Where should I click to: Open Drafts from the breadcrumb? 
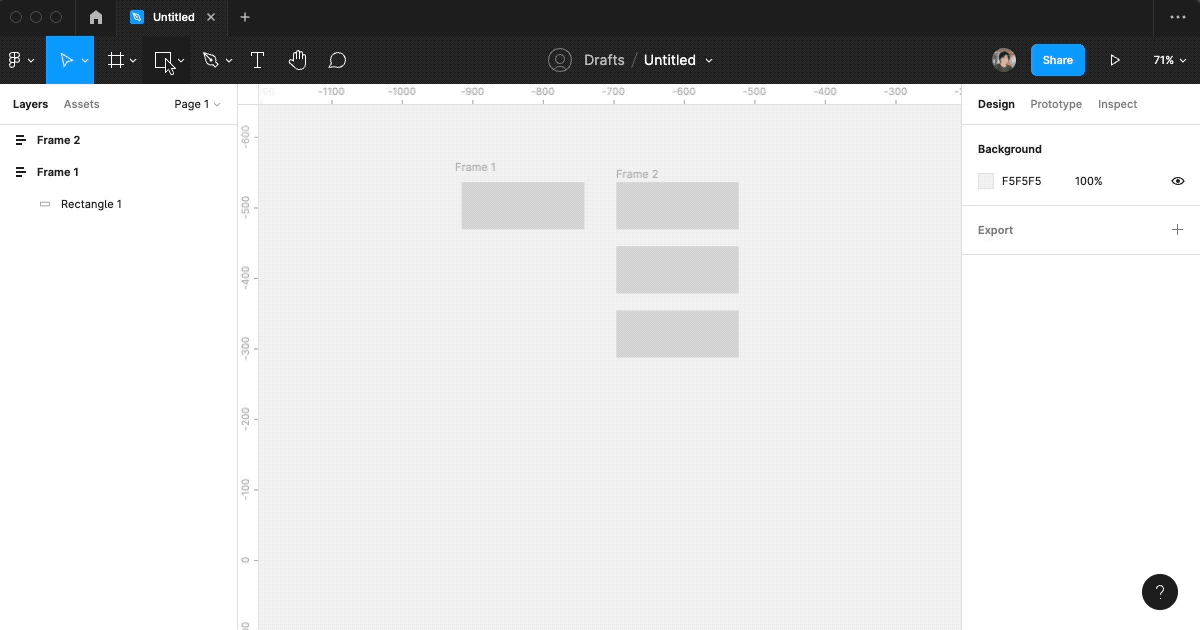604,60
